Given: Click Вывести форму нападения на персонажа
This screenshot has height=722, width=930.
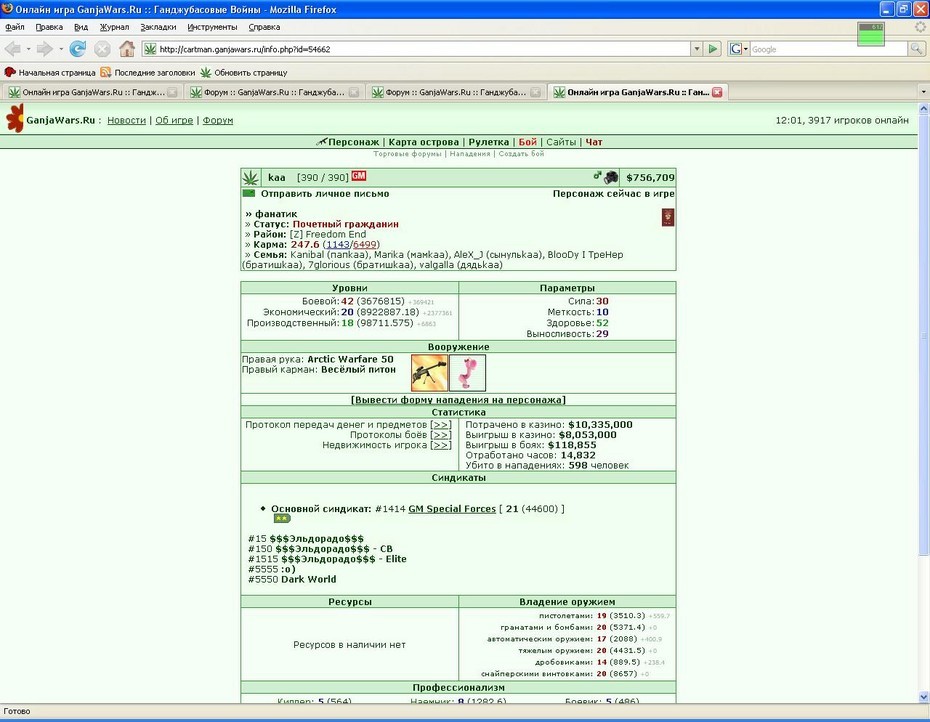Looking at the screenshot, I should pos(458,400).
